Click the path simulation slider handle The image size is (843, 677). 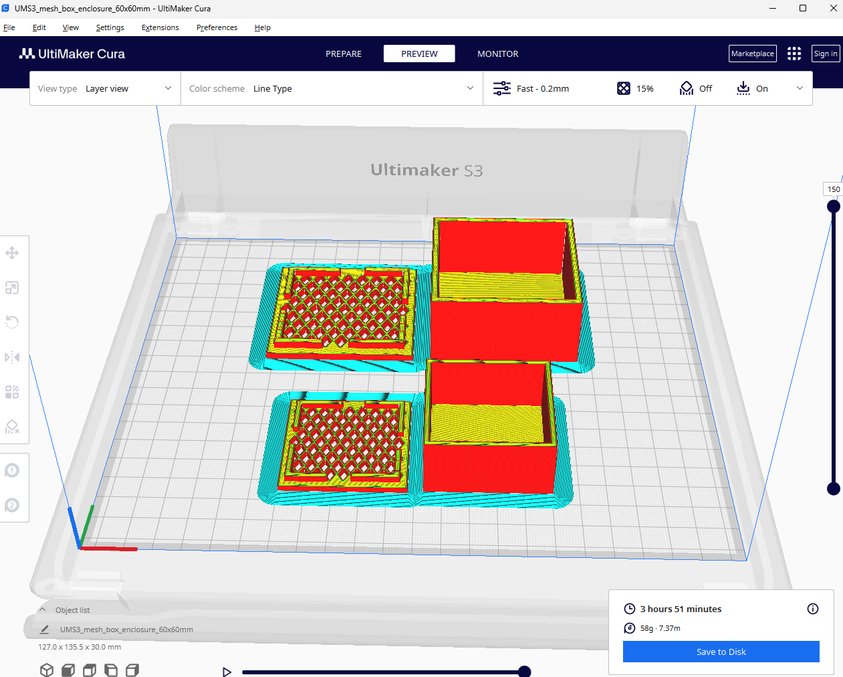tap(524, 671)
